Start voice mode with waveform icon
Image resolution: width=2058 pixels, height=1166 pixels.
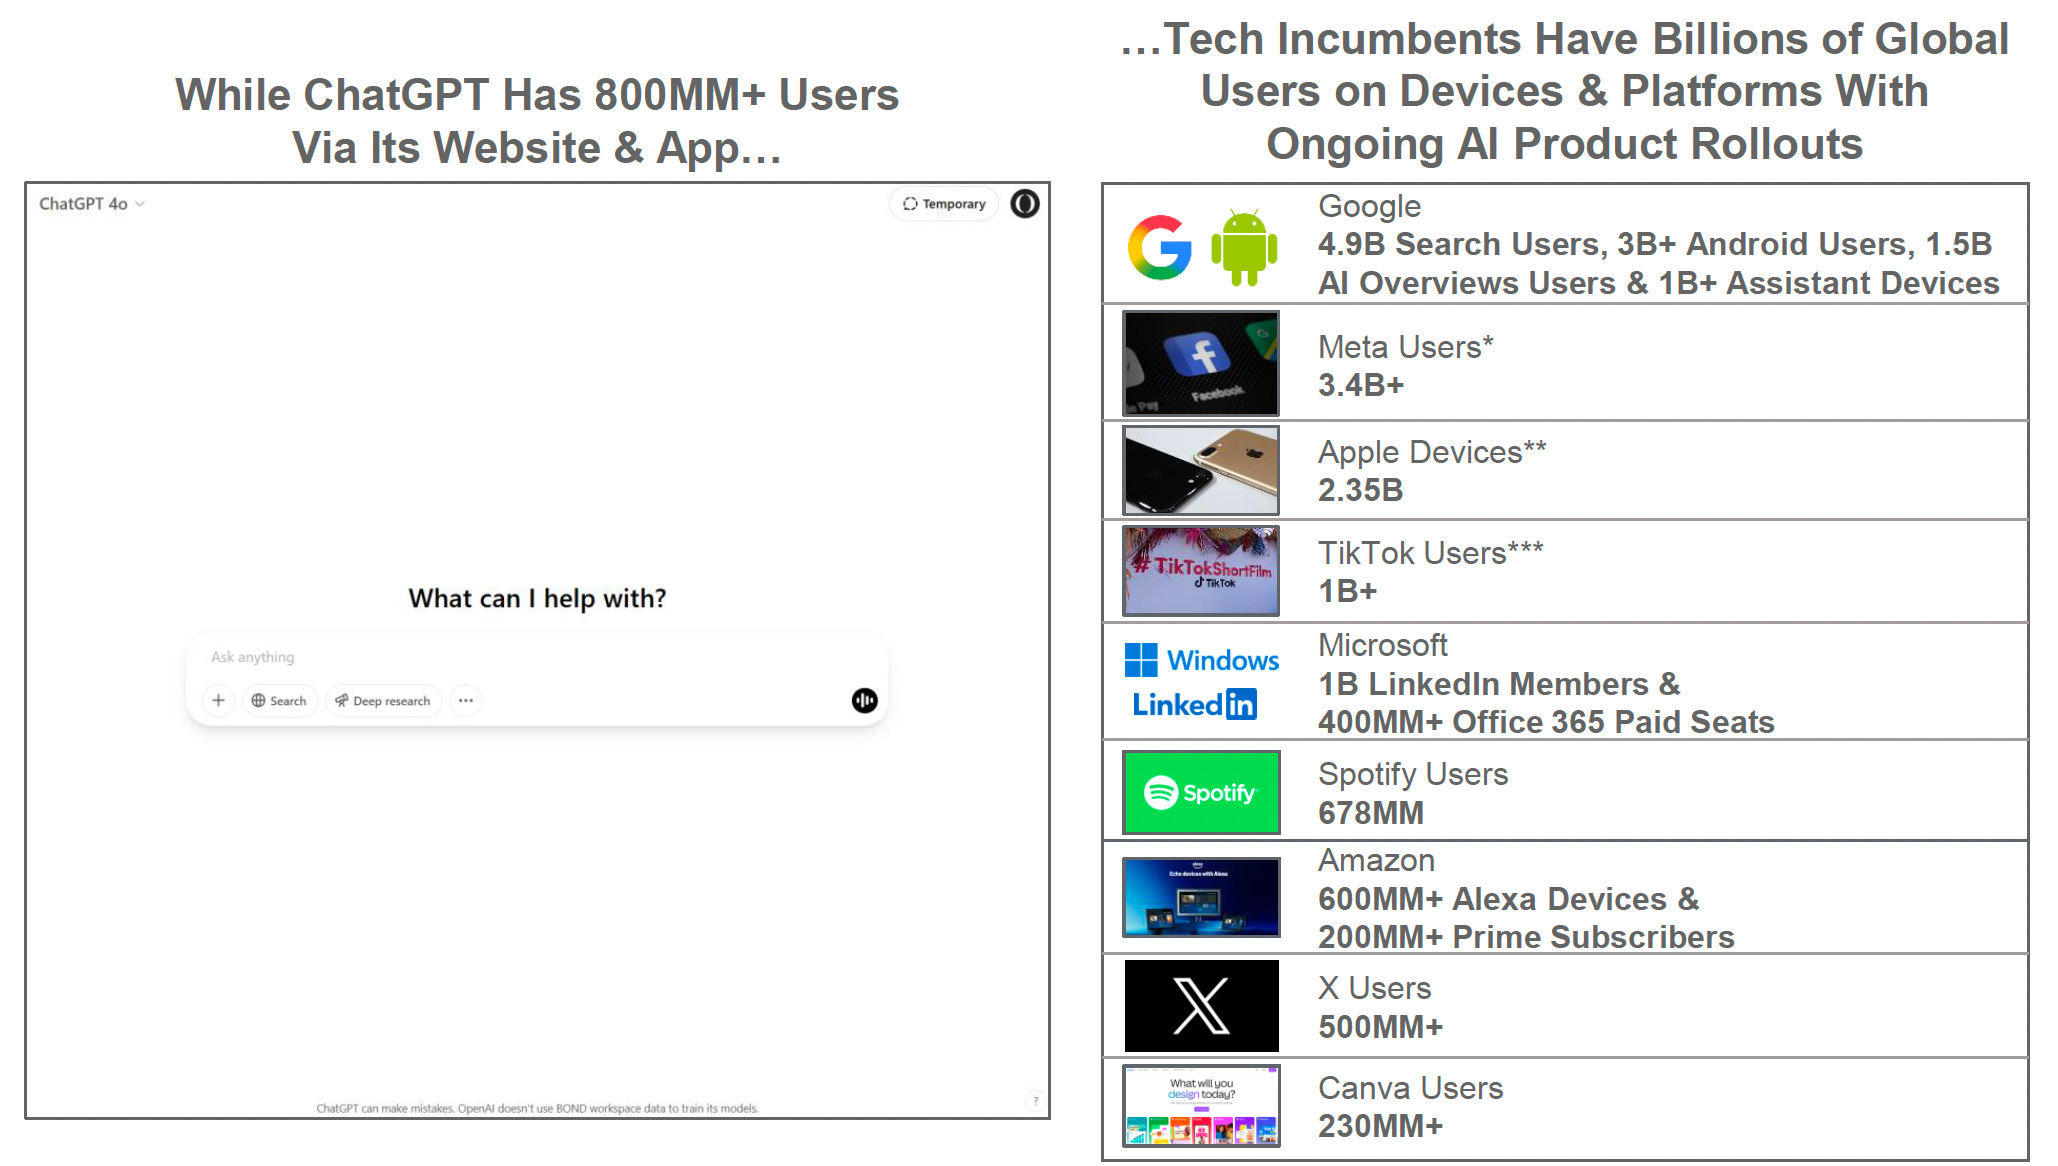coord(864,701)
